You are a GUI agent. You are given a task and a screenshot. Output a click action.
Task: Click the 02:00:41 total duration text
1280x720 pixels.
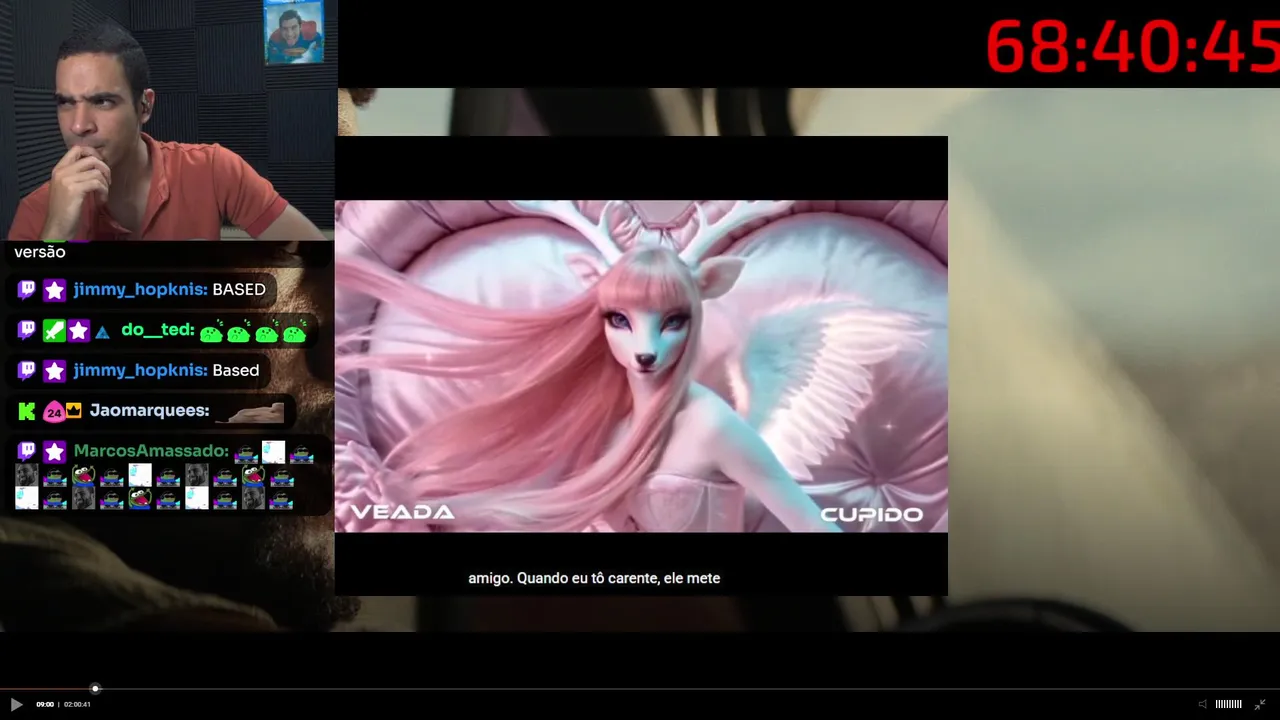[77, 705]
